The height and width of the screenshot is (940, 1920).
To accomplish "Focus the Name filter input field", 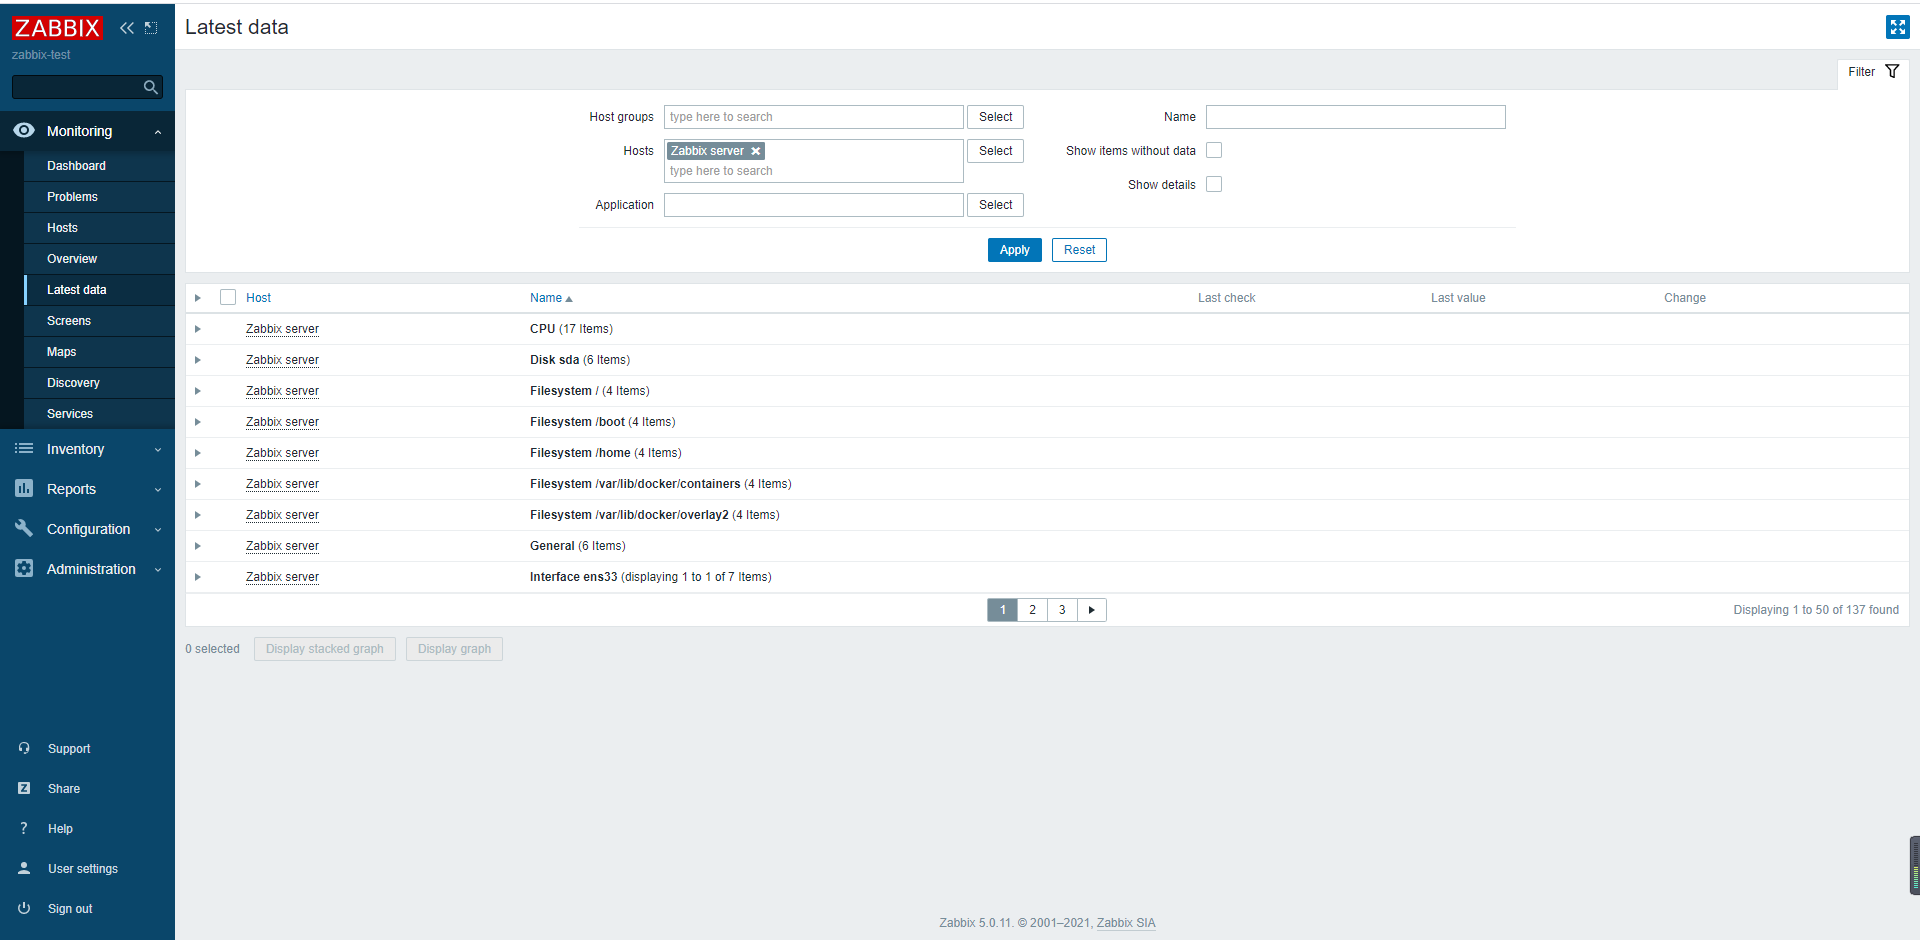I will 1356,117.
